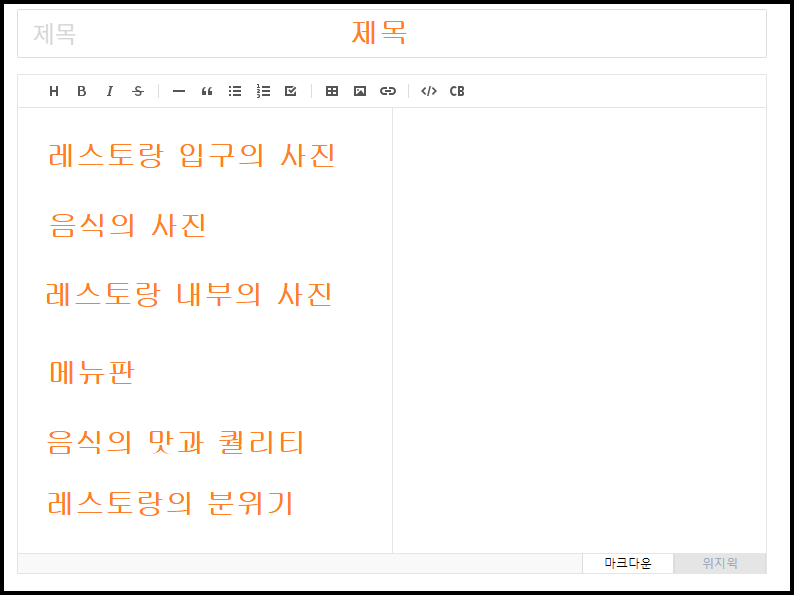Screen dimensions: 794x595
Task: Toggle italic formatting in the toolbar
Action: point(109,91)
